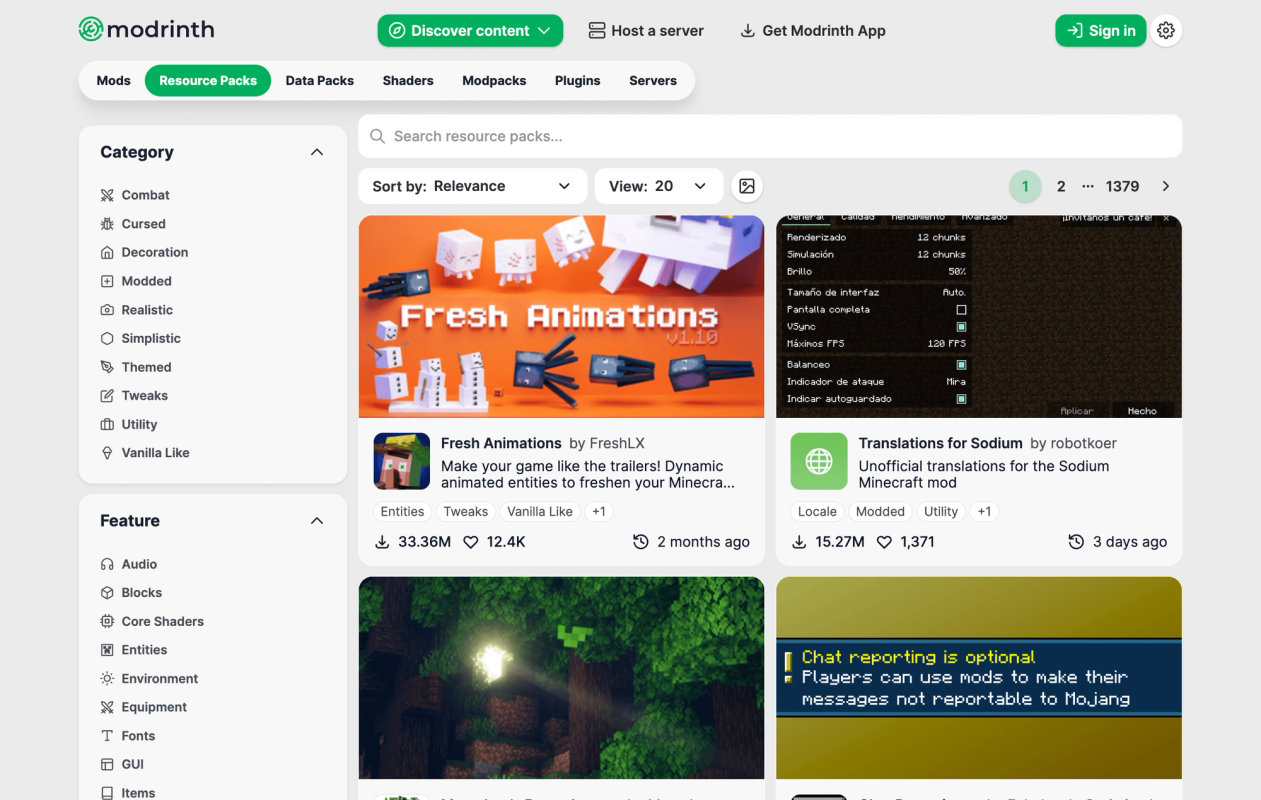1261x800 pixels.
Task: Switch to the Plugins tab
Action: point(578,81)
